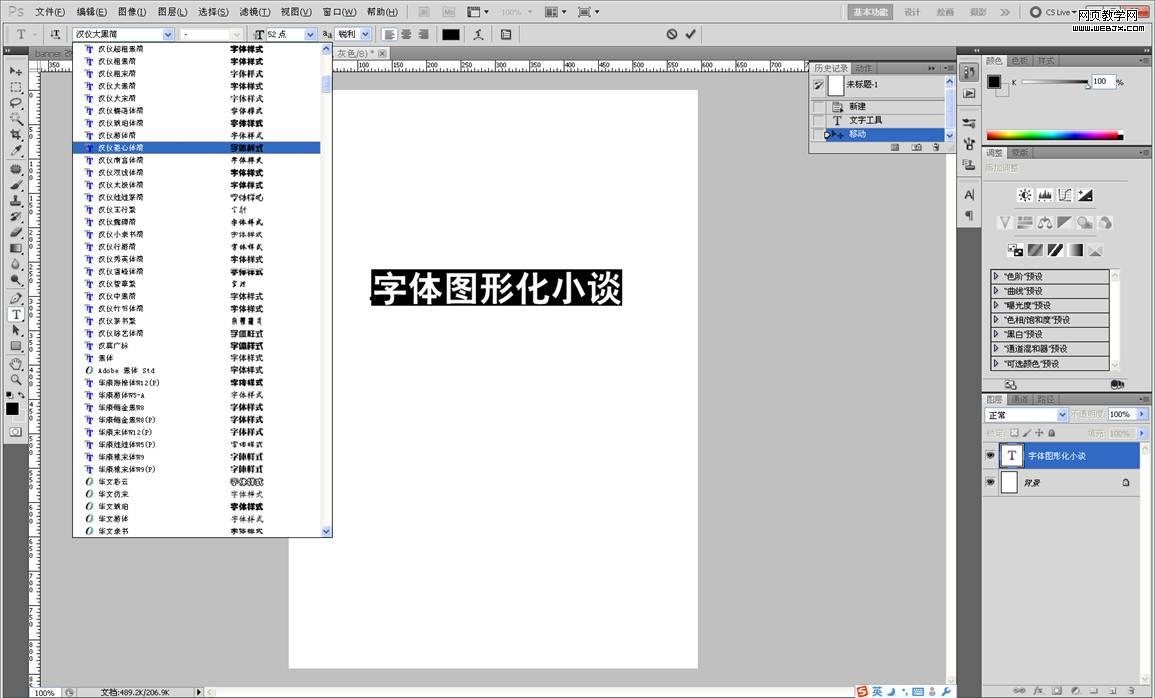1155x698 pixels.
Task: Pick the Eyedropper tool
Action: 16,151
